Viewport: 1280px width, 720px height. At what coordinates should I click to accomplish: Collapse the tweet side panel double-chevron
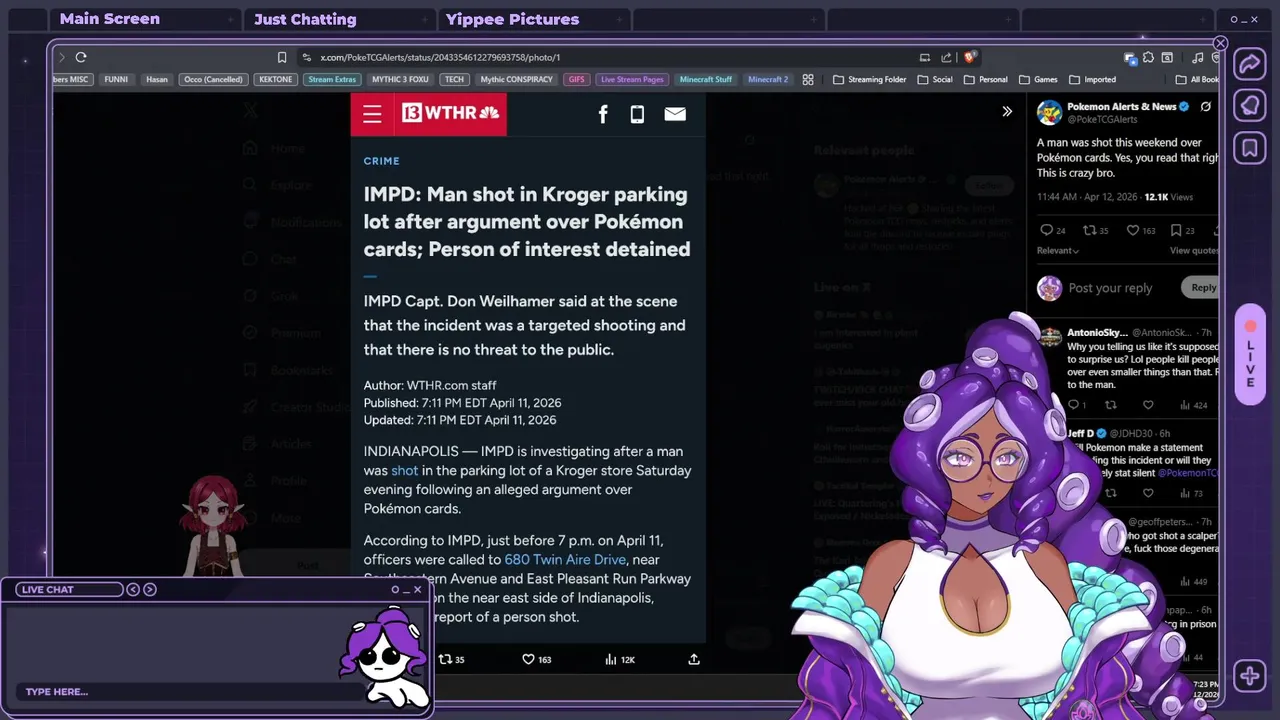click(1007, 111)
